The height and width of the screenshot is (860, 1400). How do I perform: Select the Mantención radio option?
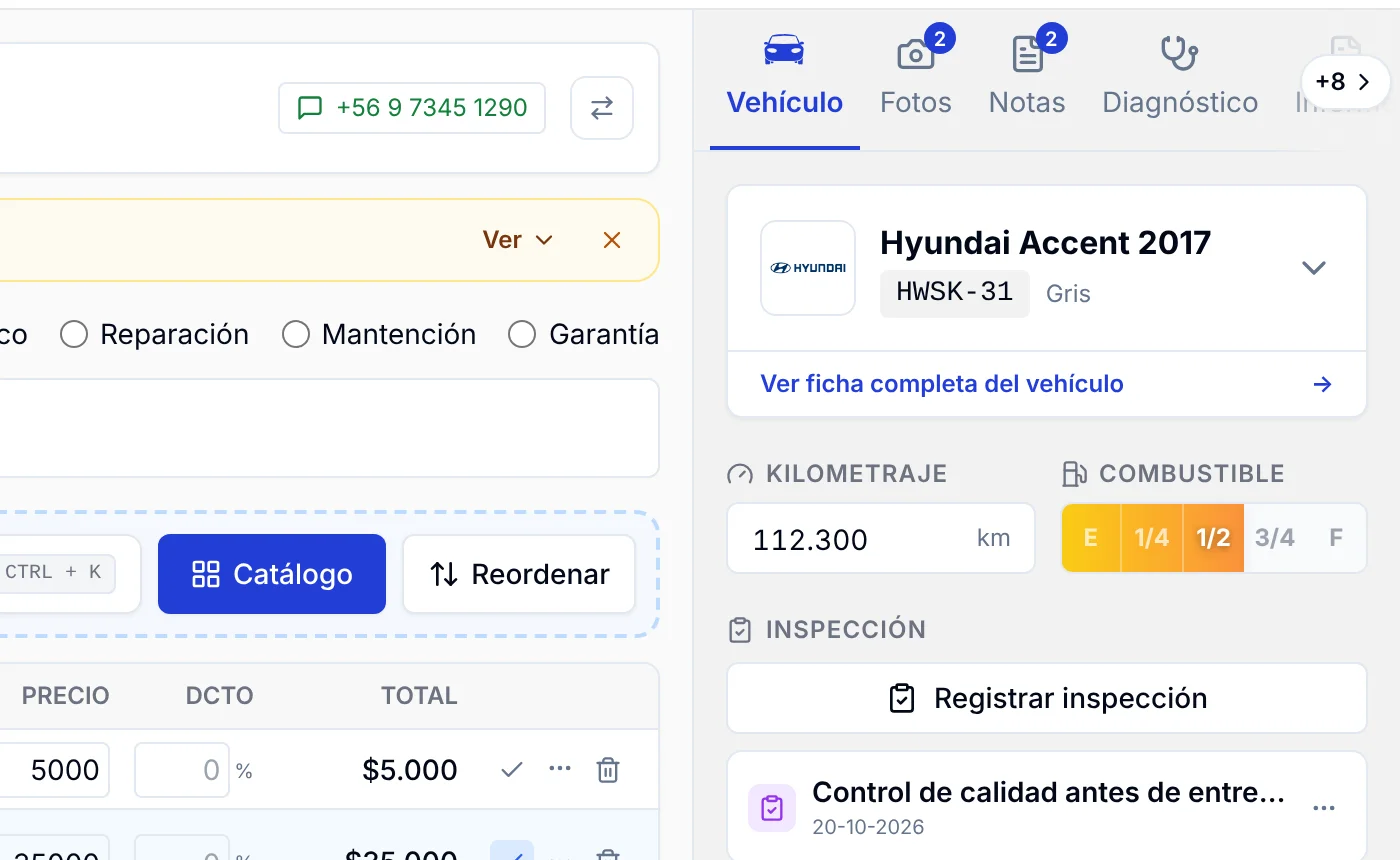(x=379, y=334)
